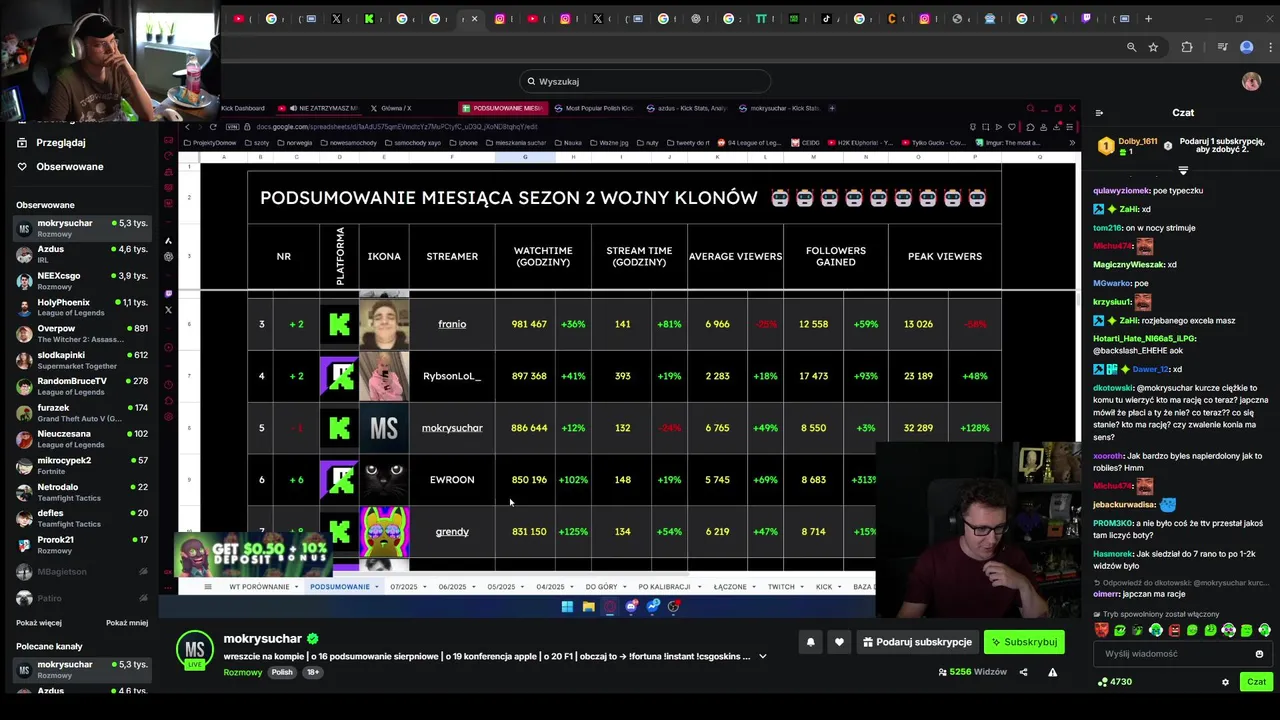
Task: Click the green Czat send button
Action: coord(1256,682)
